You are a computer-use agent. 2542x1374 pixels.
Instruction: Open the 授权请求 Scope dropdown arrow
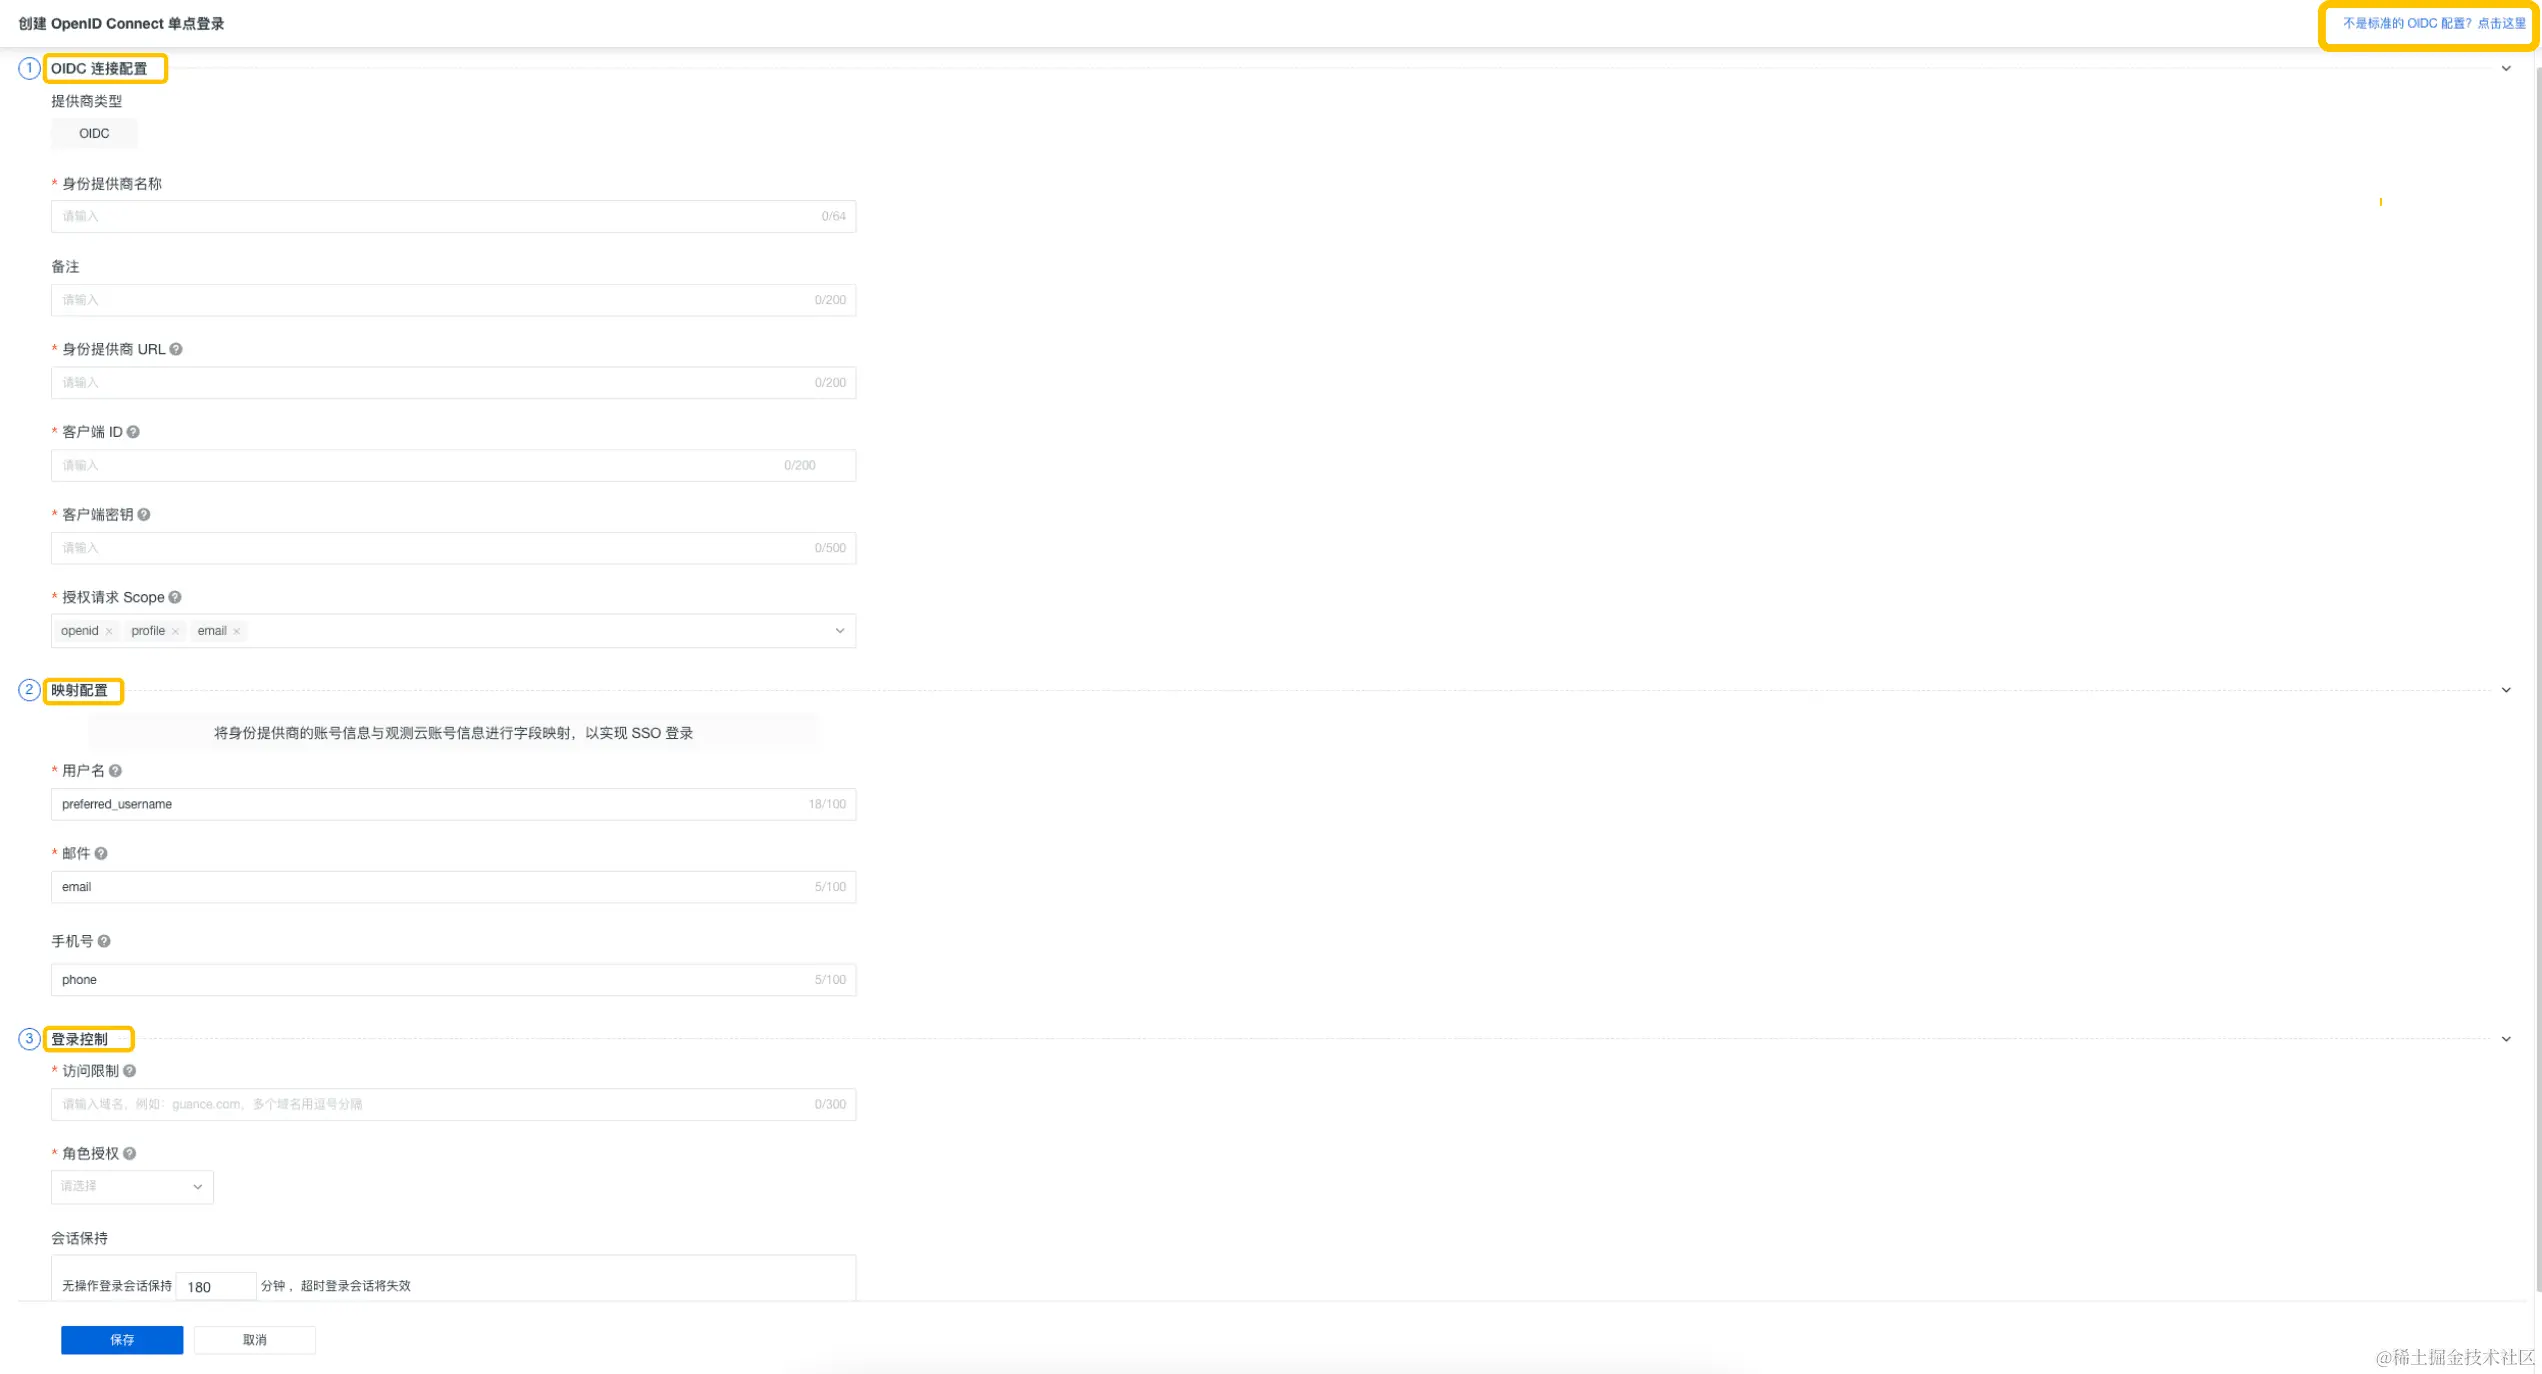[x=840, y=631]
